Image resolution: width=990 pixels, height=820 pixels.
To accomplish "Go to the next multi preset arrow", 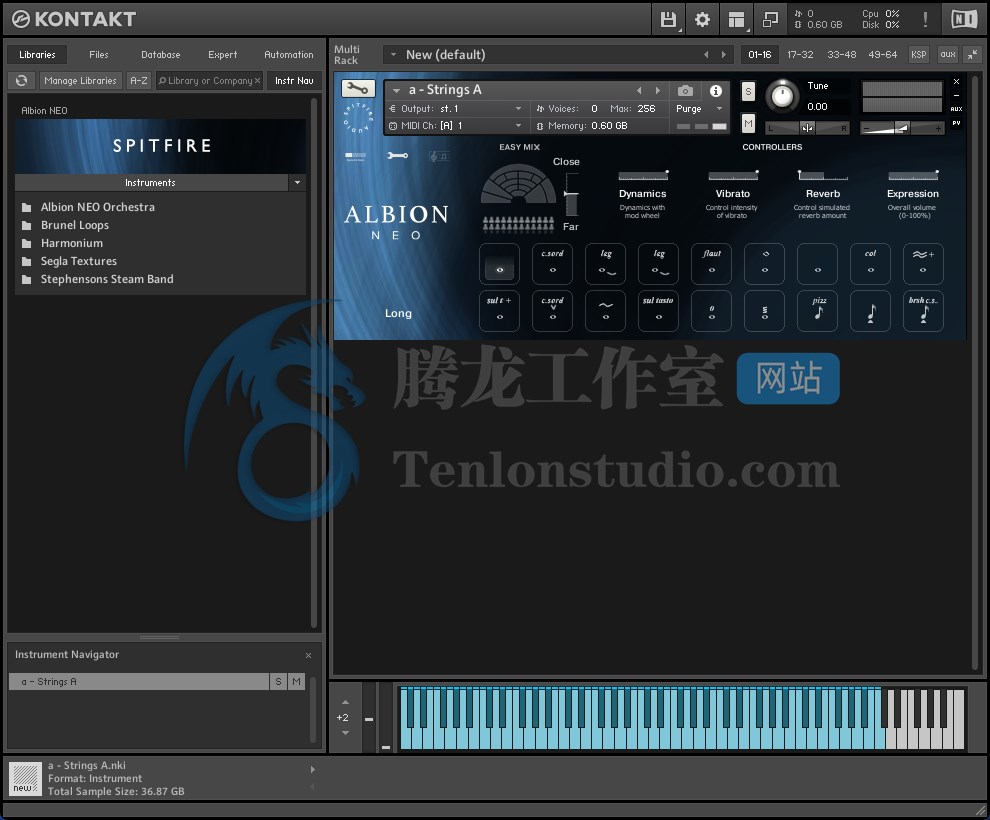I will (x=724, y=55).
